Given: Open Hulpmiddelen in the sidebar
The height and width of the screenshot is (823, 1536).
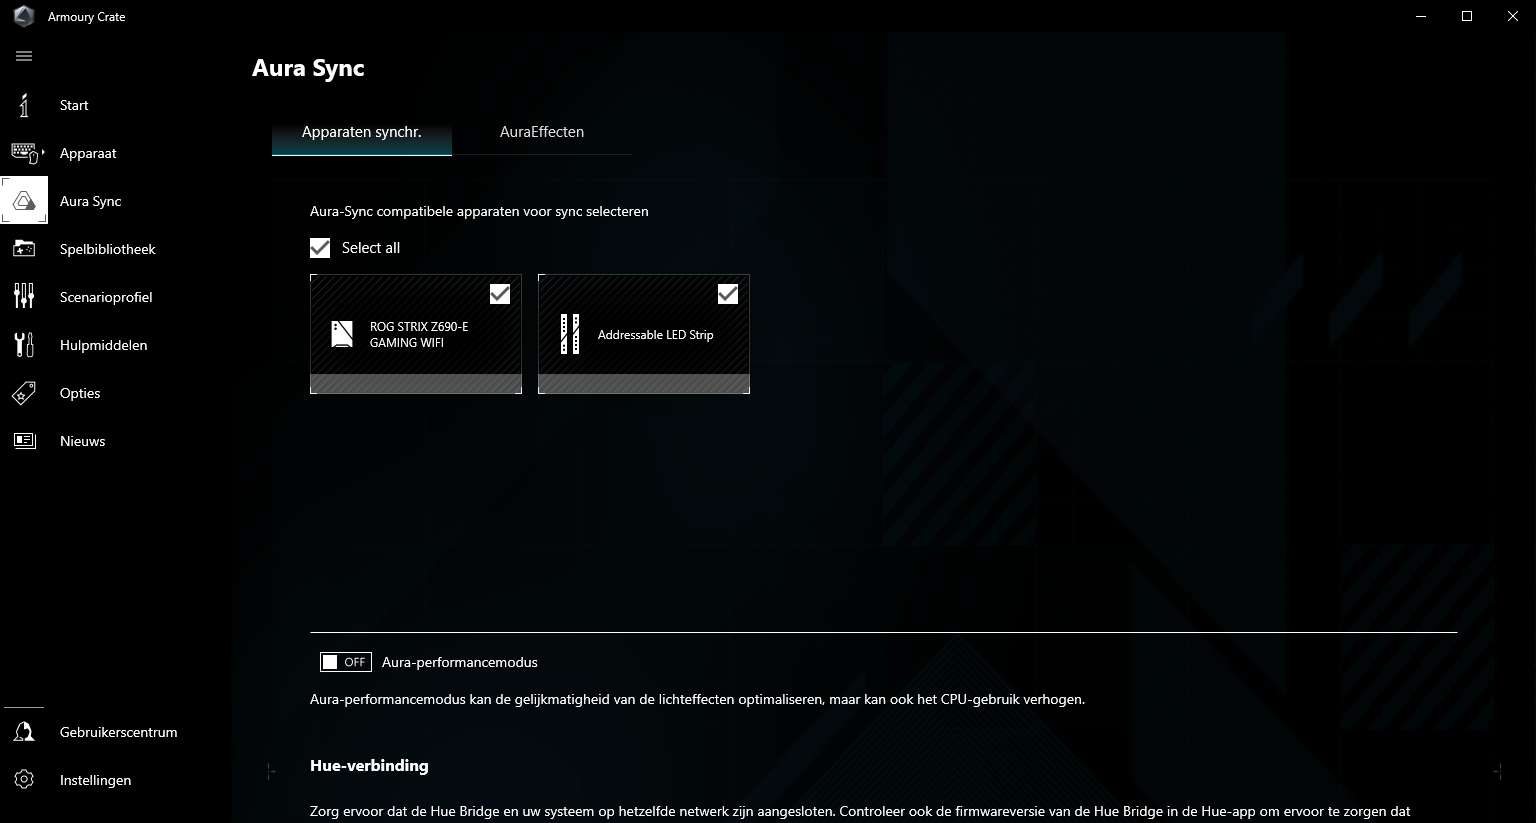Looking at the screenshot, I should pos(104,345).
